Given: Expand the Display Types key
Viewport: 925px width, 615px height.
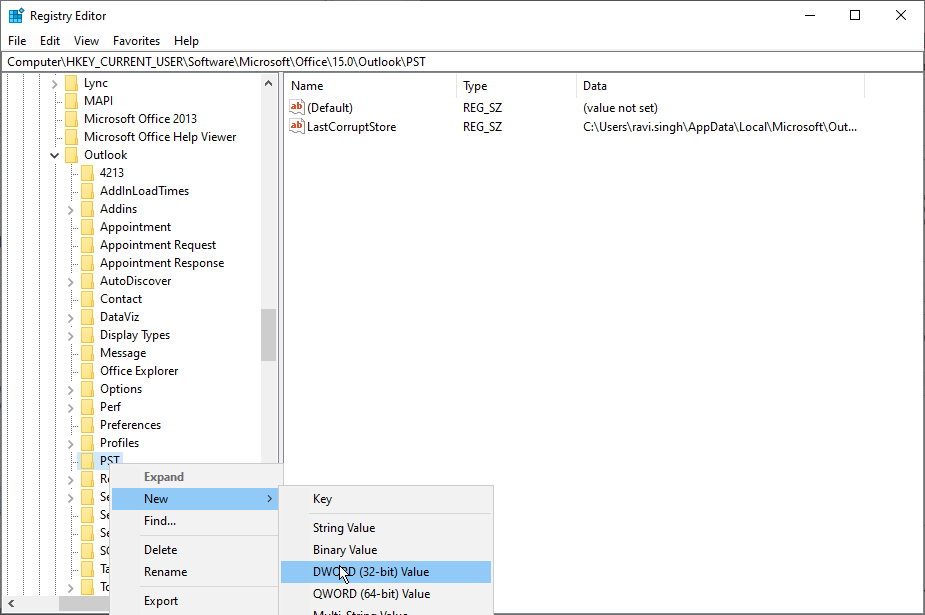Looking at the screenshot, I should (x=70, y=336).
